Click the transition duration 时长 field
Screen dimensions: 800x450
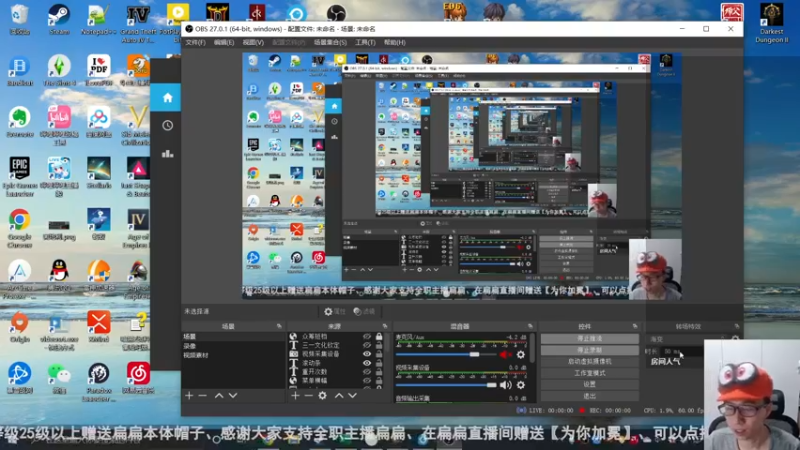[x=682, y=352]
